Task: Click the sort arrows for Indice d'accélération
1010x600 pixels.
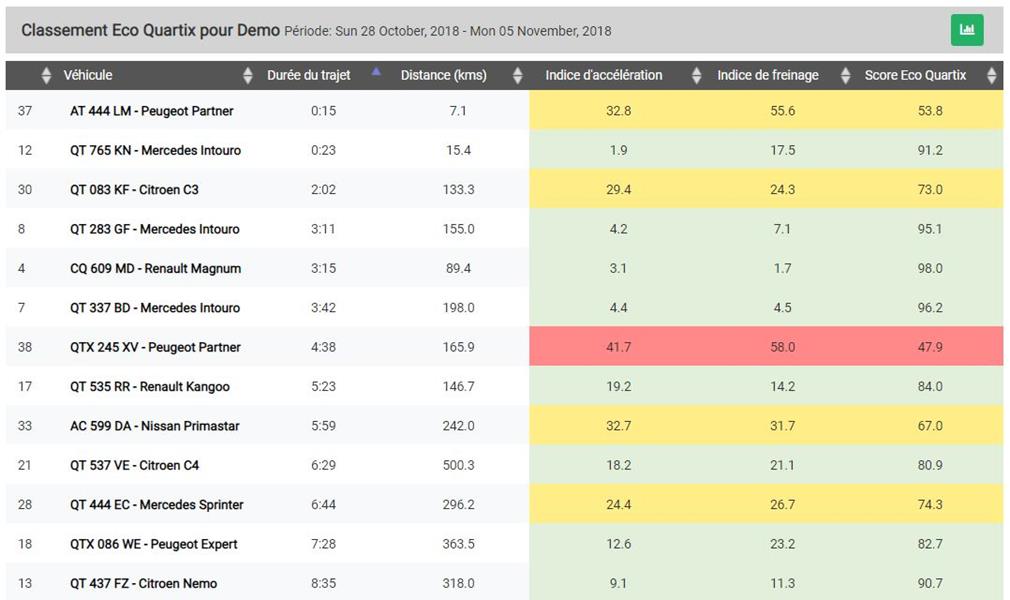Action: (x=696, y=75)
